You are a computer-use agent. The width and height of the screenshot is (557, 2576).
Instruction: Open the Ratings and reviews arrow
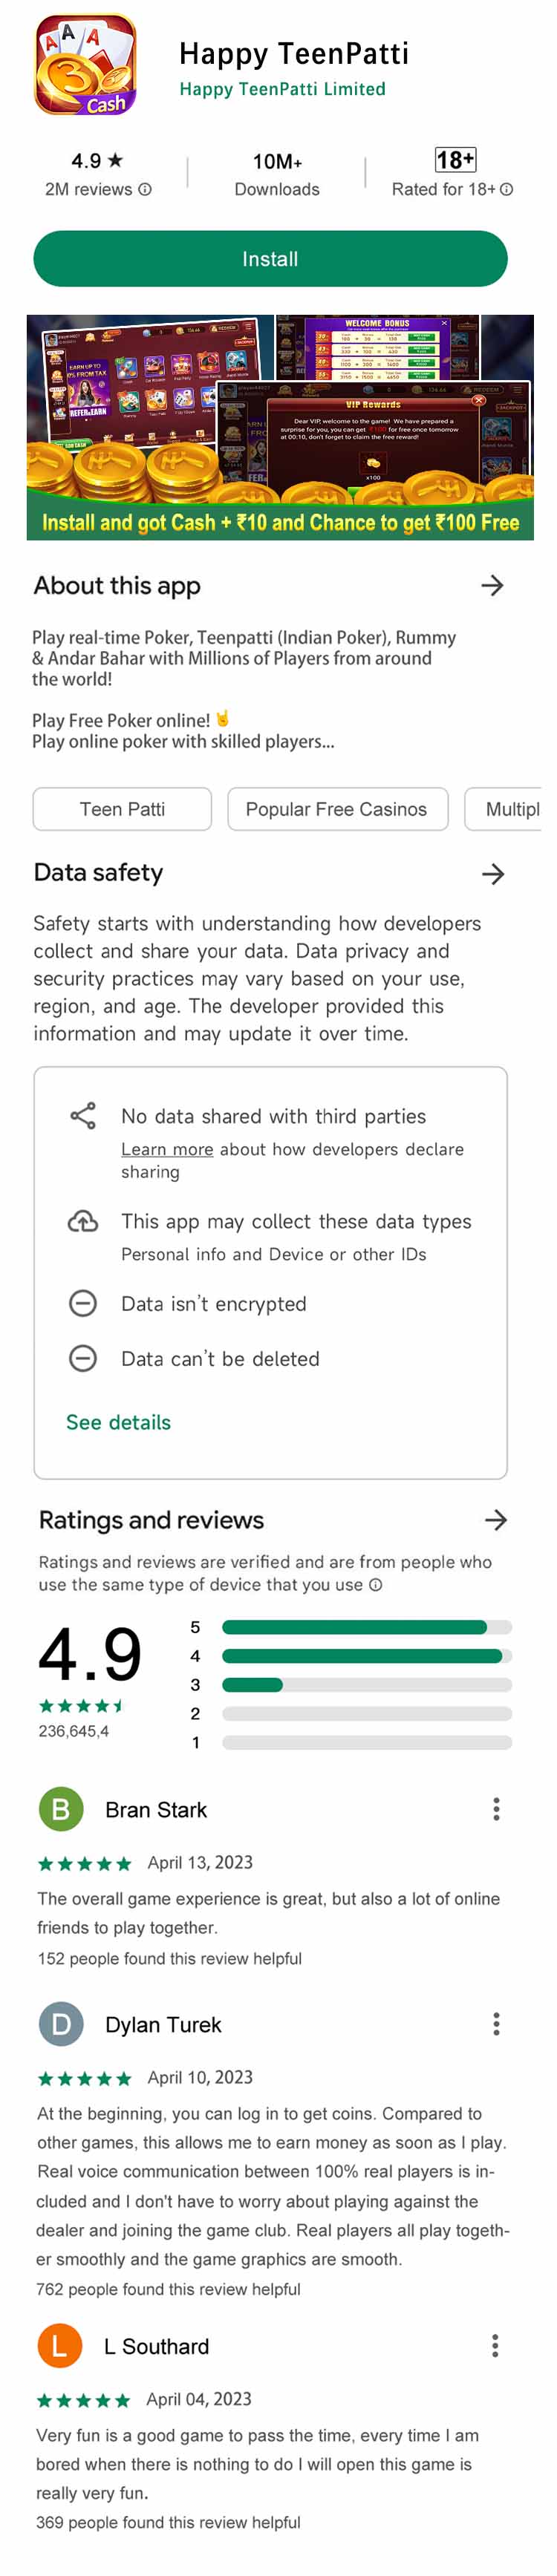pyautogui.click(x=496, y=1520)
